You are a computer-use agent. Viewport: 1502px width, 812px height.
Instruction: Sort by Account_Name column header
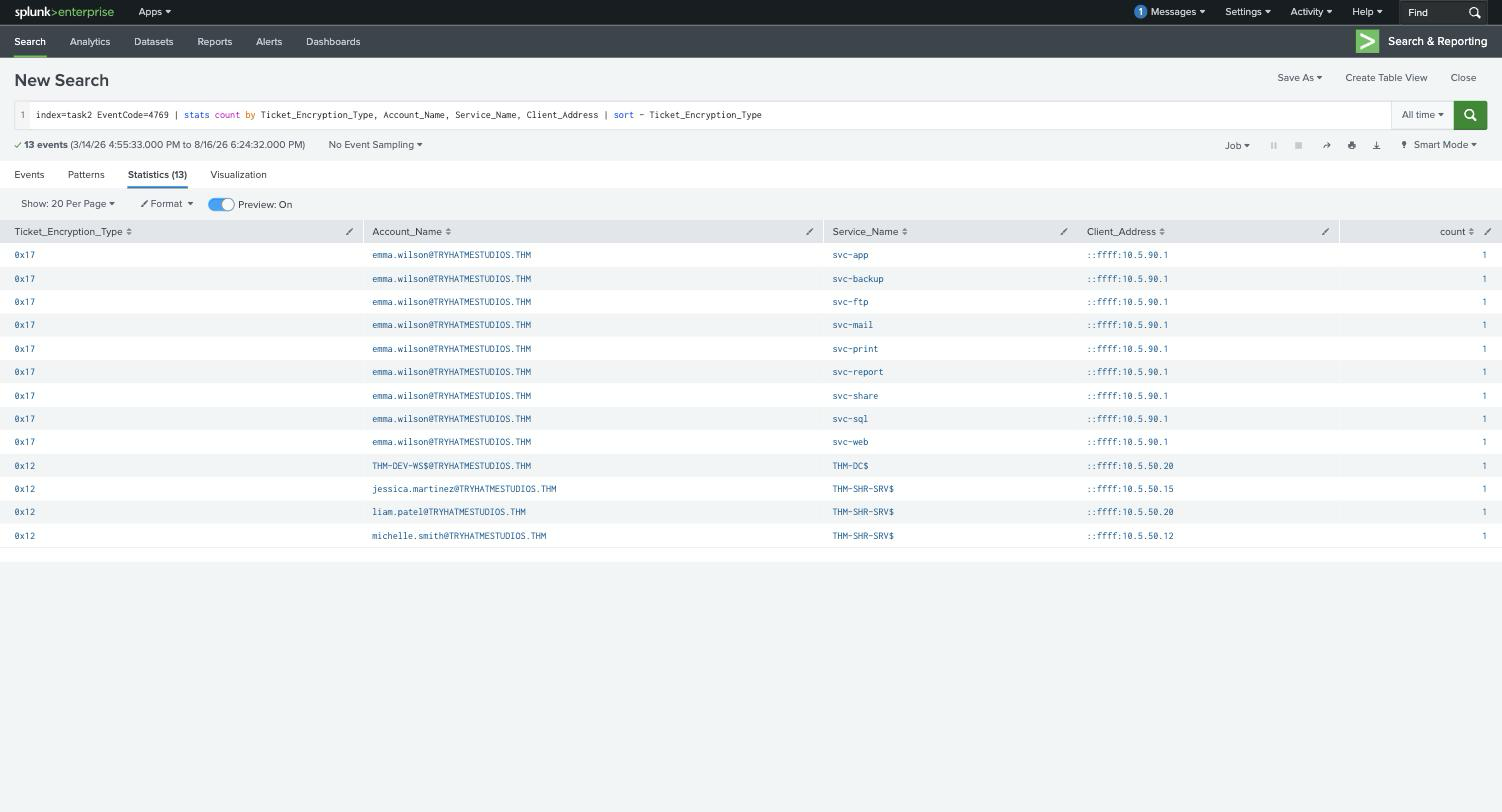click(411, 232)
